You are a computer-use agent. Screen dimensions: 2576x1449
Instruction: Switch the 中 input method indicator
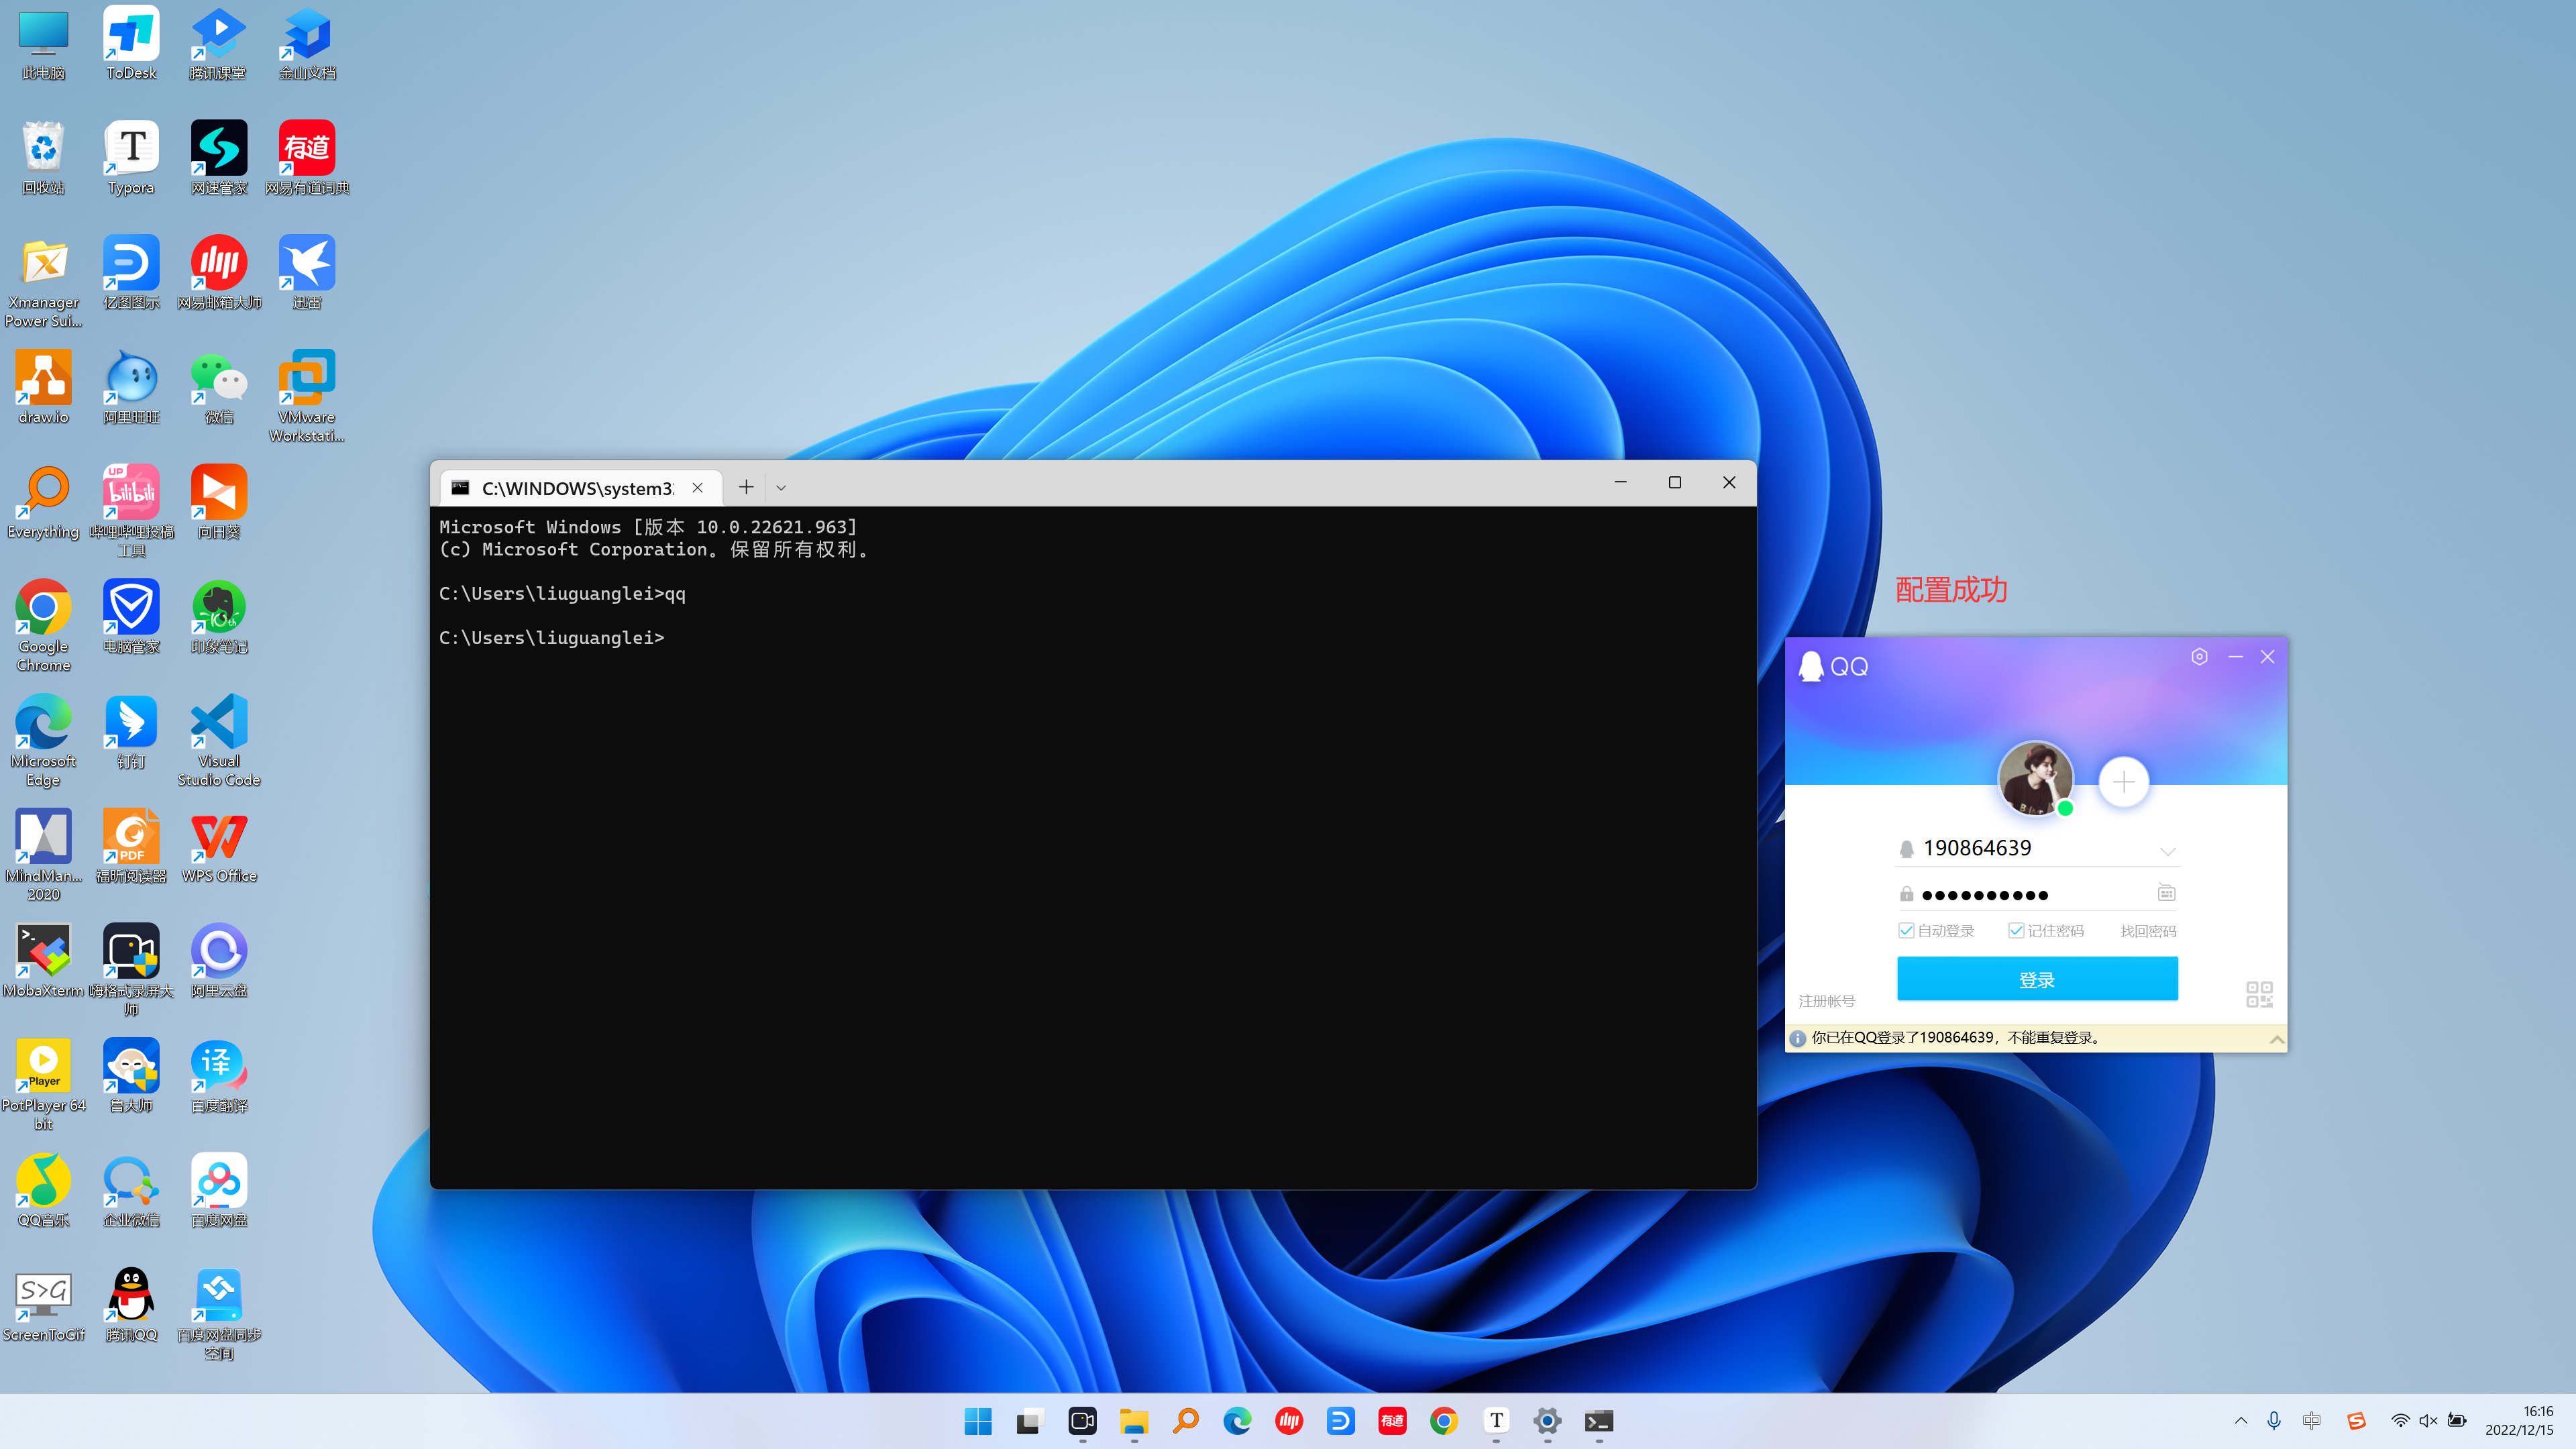point(2311,1421)
